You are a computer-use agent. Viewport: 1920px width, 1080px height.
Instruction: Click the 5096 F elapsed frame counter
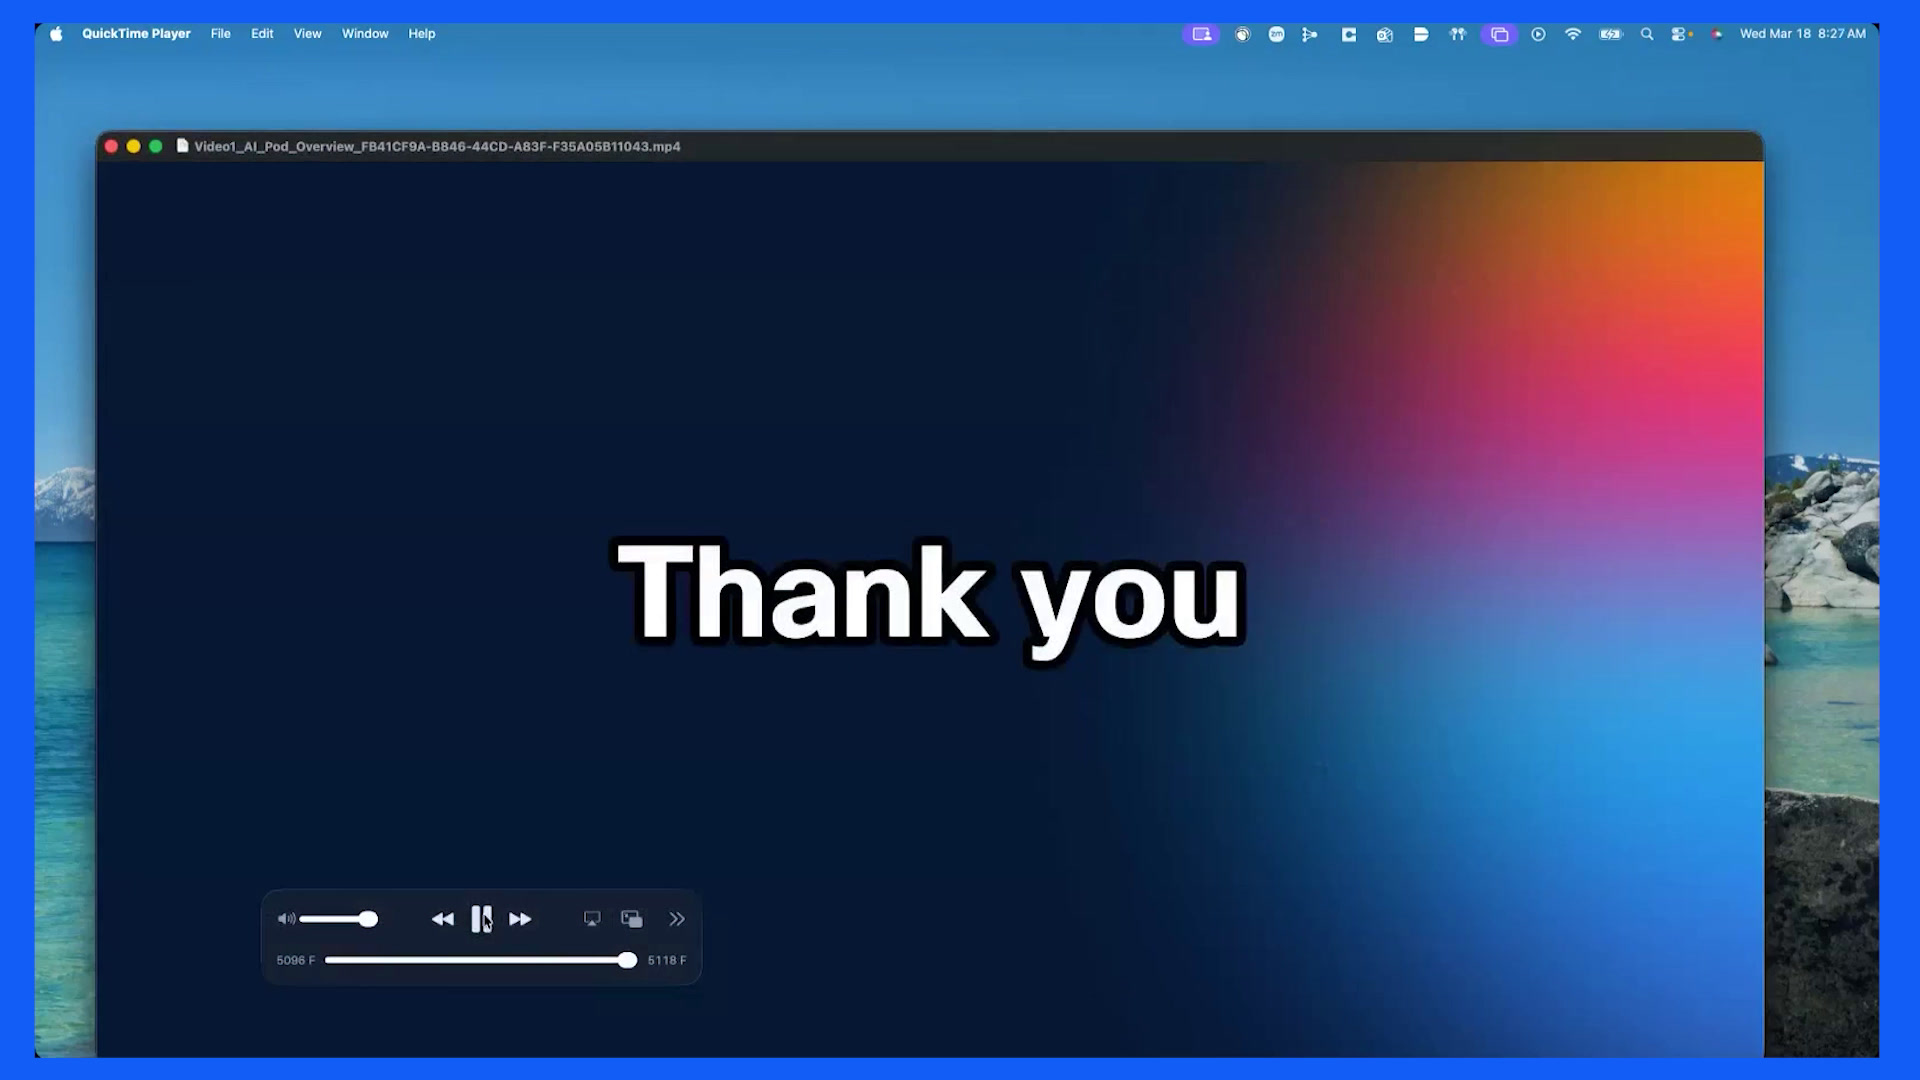296,960
